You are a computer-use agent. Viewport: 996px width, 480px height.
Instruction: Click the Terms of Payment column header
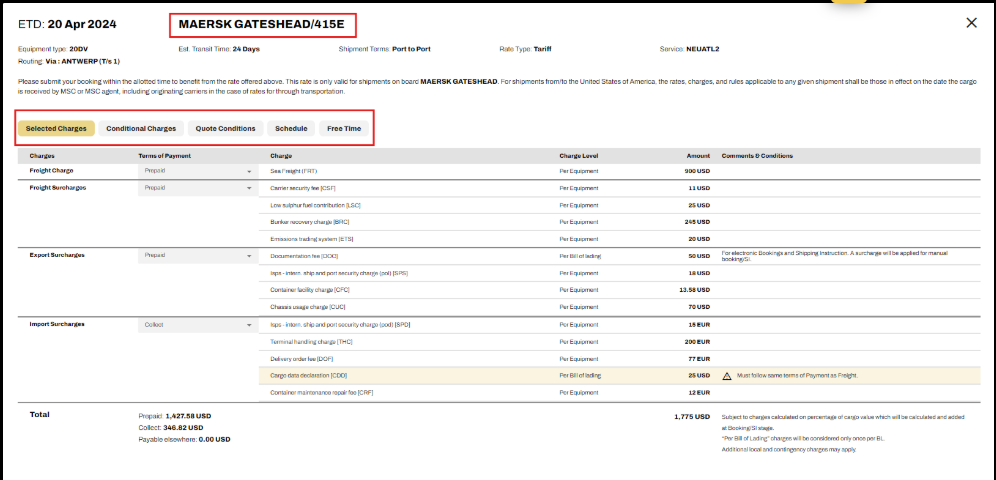(x=165, y=156)
